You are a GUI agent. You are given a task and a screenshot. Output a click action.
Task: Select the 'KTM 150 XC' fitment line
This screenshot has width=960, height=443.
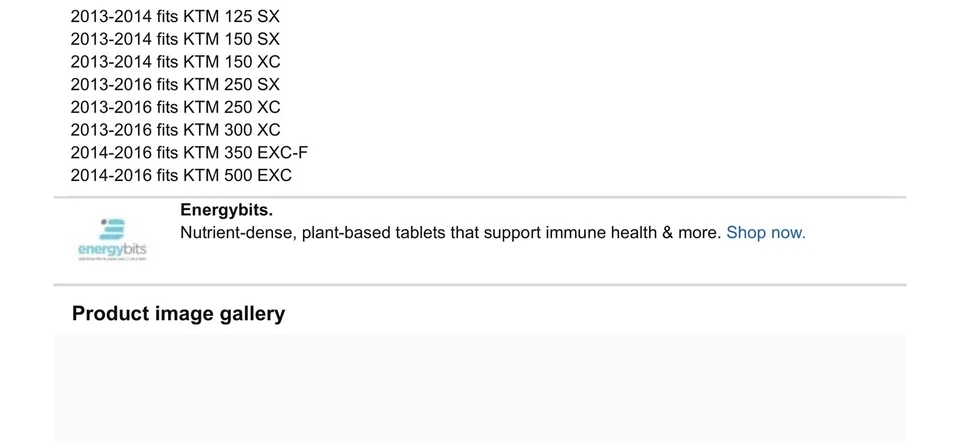[x=175, y=62]
